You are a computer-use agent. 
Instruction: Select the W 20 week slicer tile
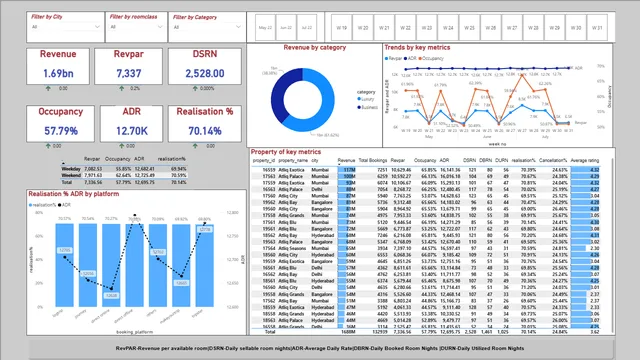[363, 28]
